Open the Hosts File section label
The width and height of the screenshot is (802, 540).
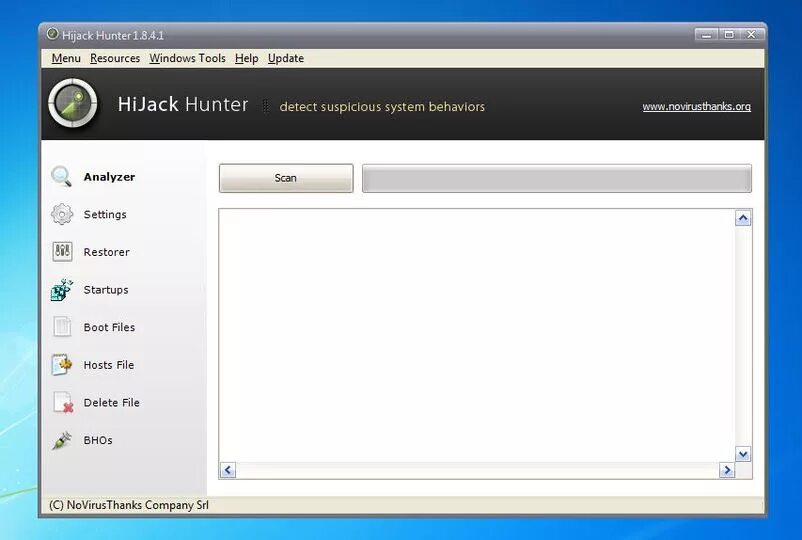pyautogui.click(x=109, y=365)
